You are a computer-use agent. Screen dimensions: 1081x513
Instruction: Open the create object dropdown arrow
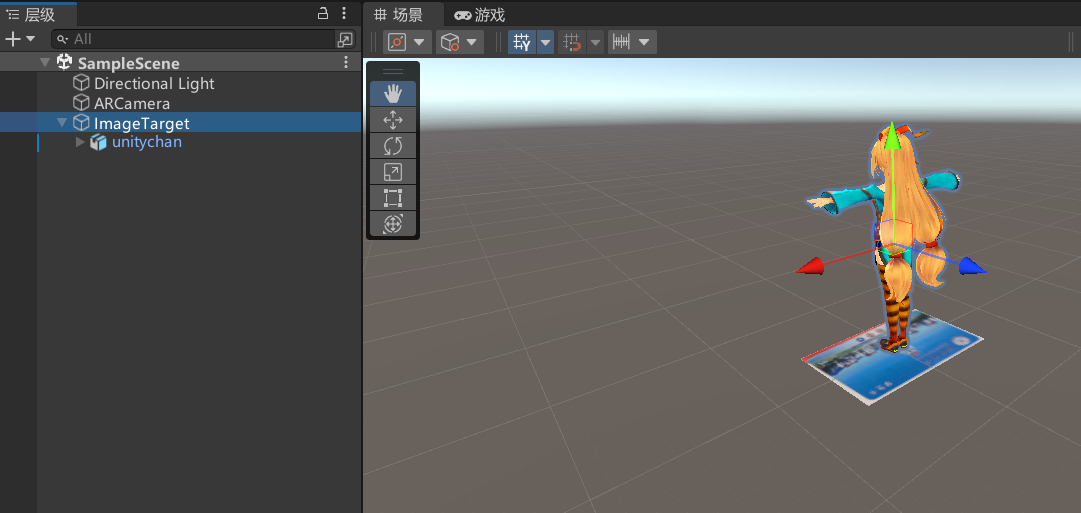click(30, 39)
